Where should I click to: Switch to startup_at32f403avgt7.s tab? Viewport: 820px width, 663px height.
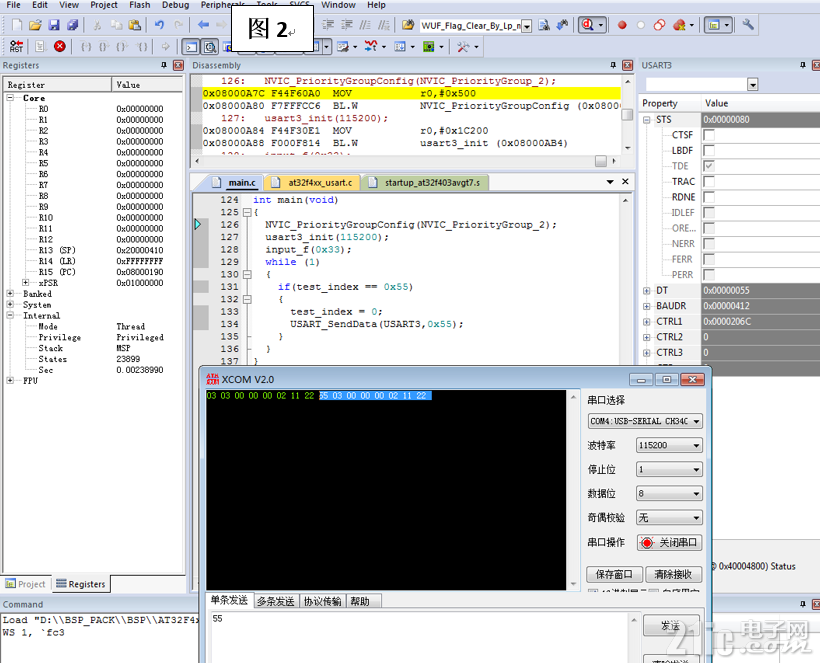pyautogui.click(x=426, y=182)
